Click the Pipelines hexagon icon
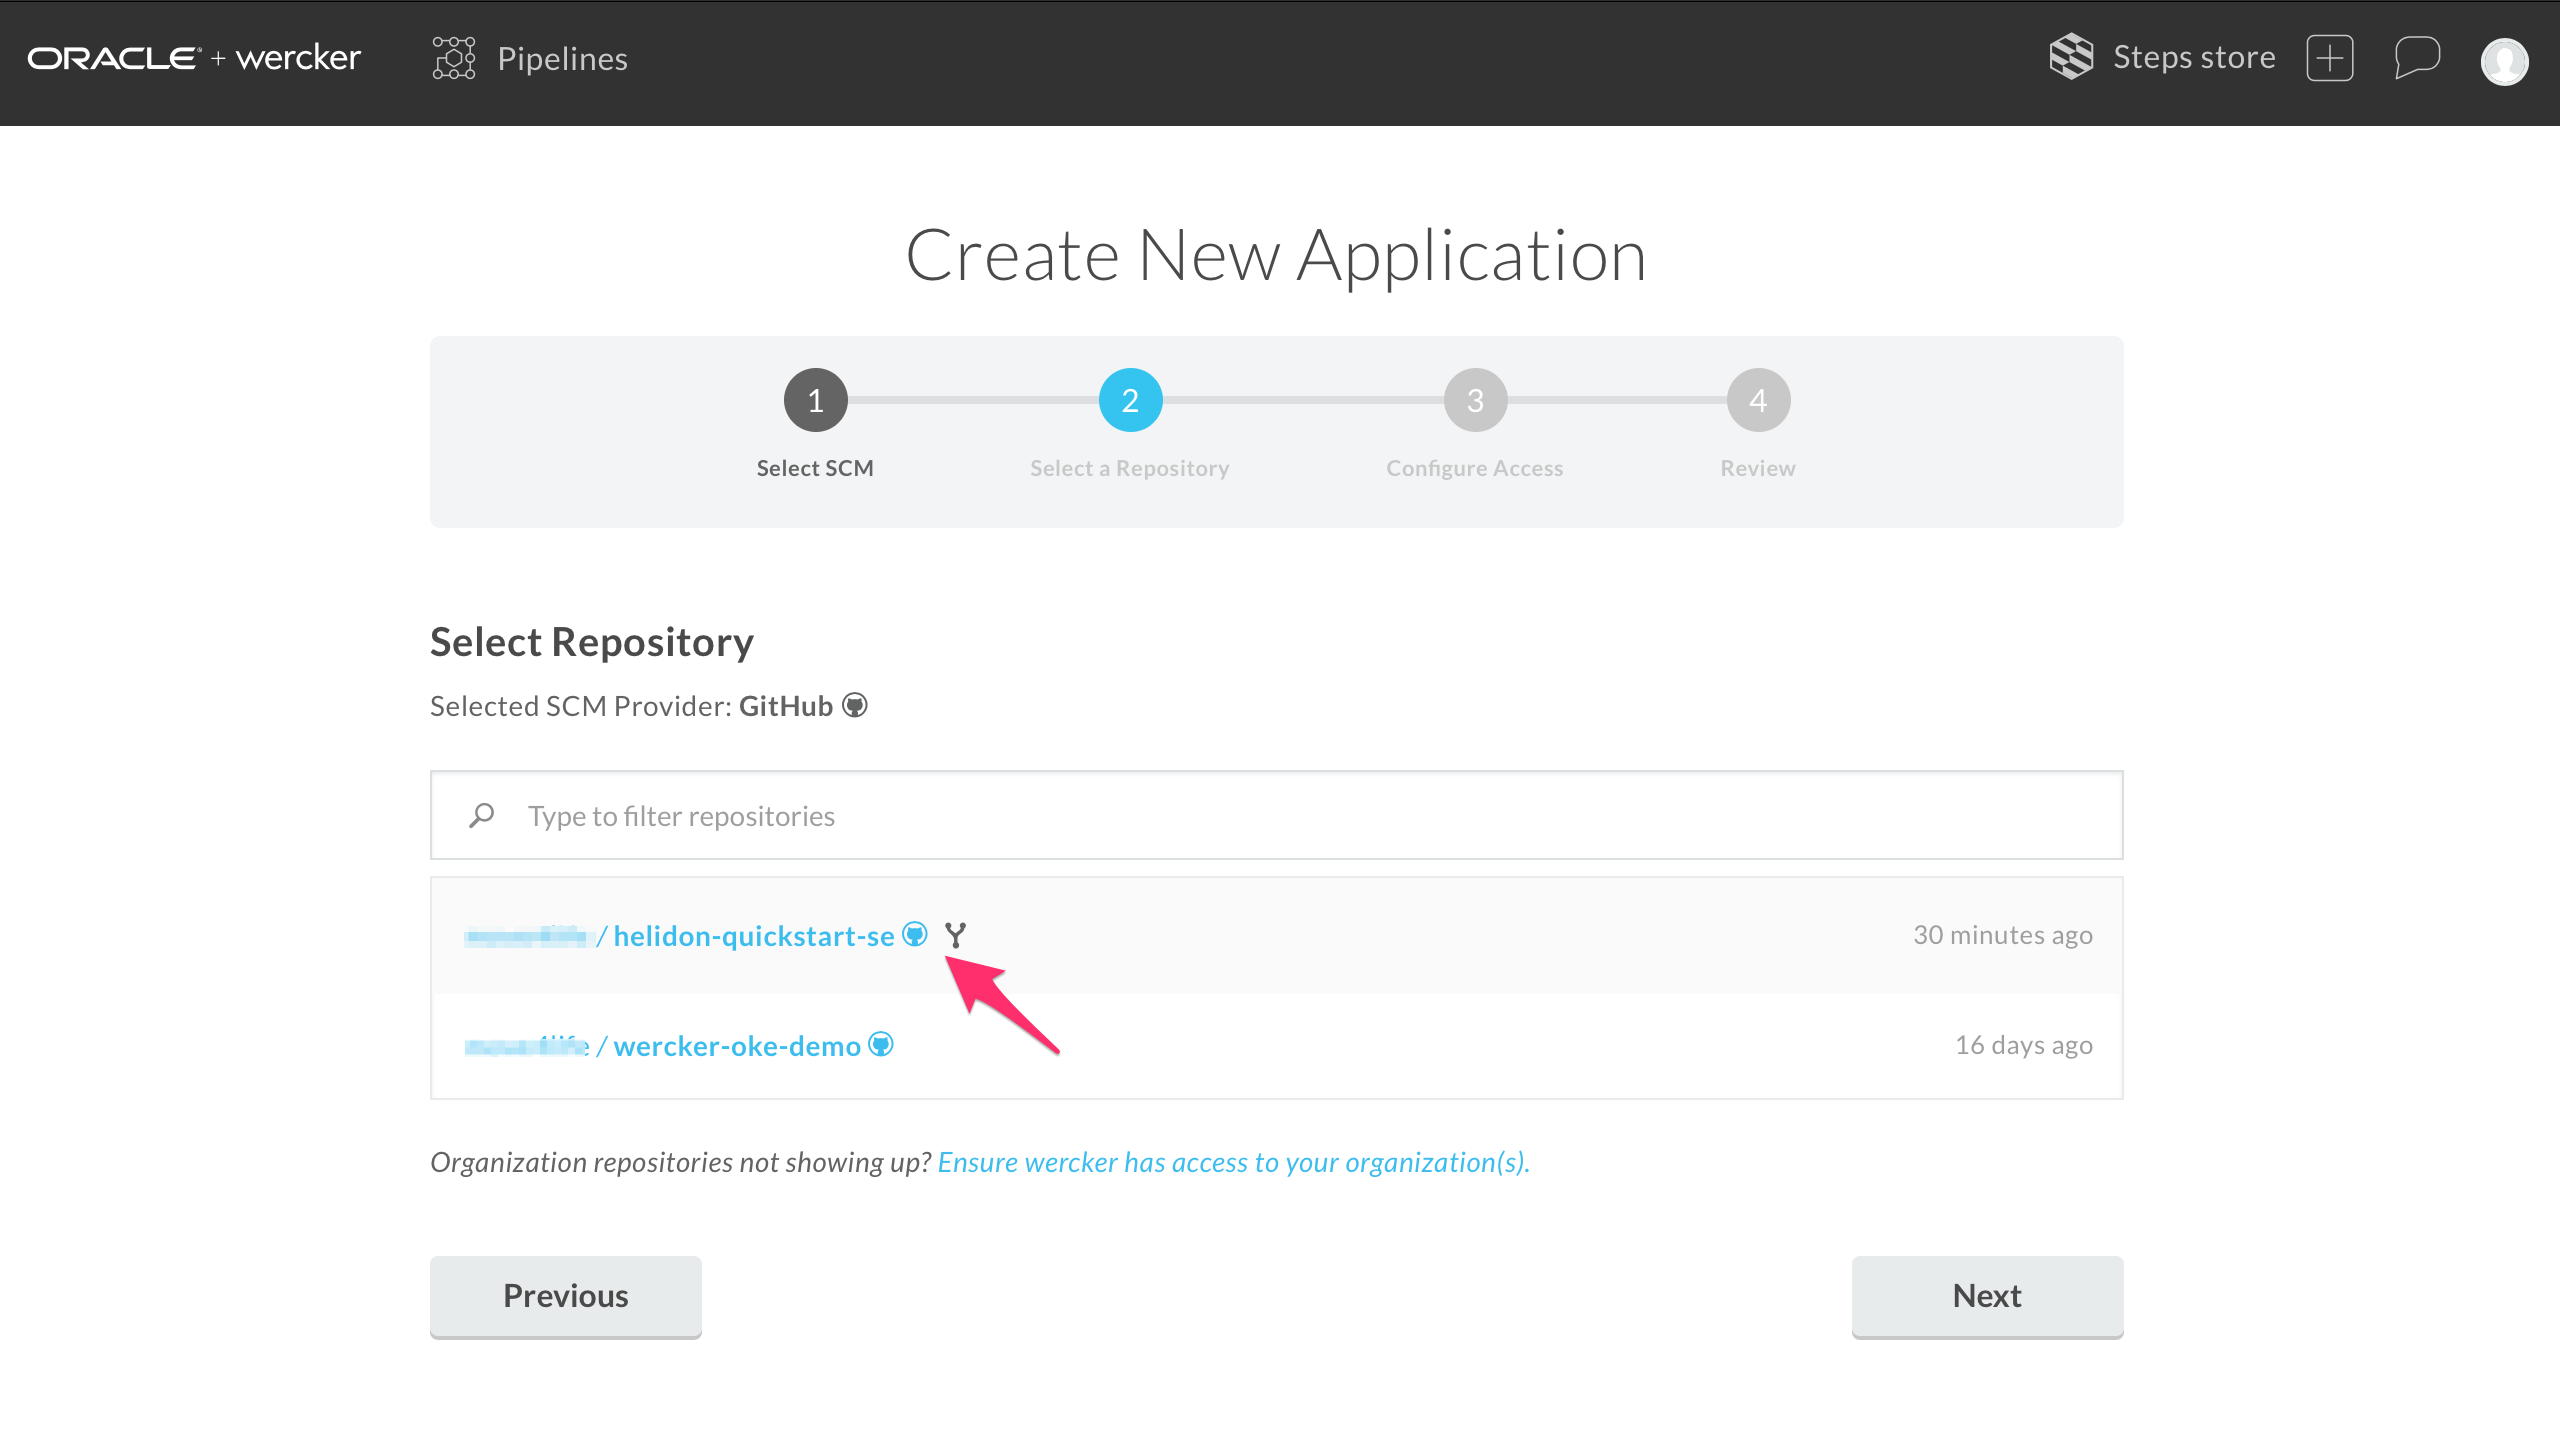 coord(453,58)
